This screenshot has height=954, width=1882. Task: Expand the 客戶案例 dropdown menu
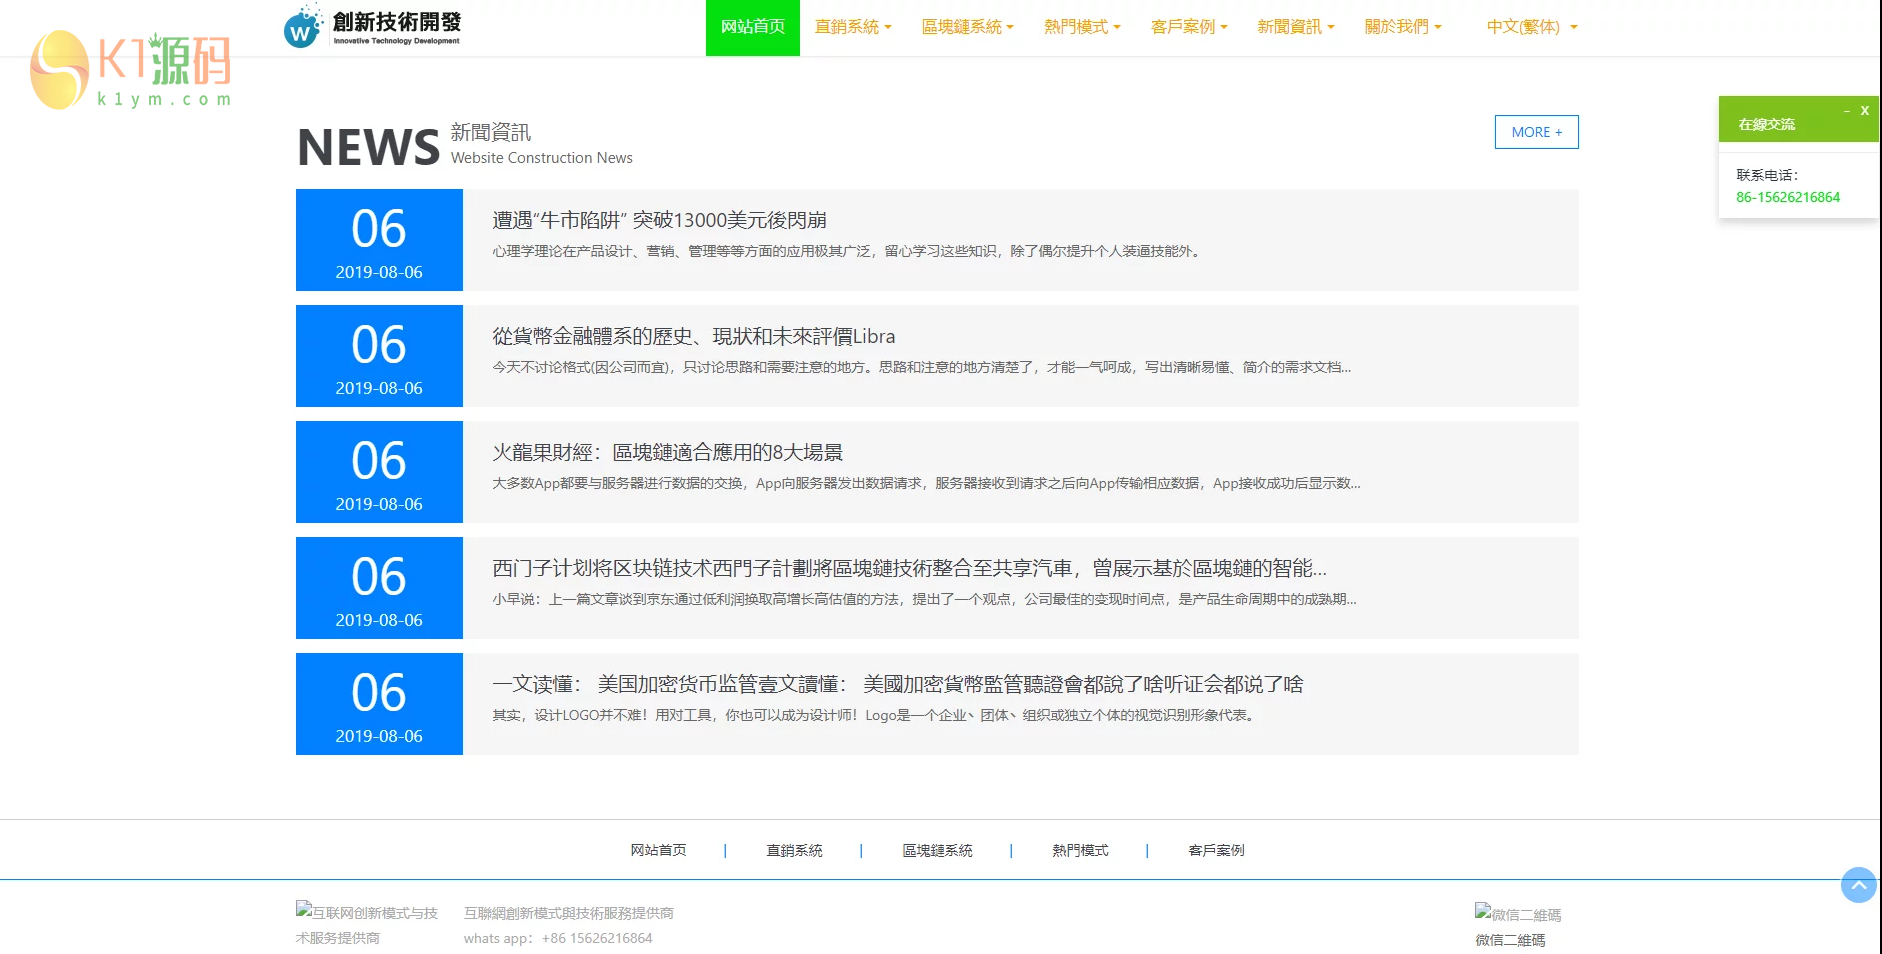tap(1189, 28)
